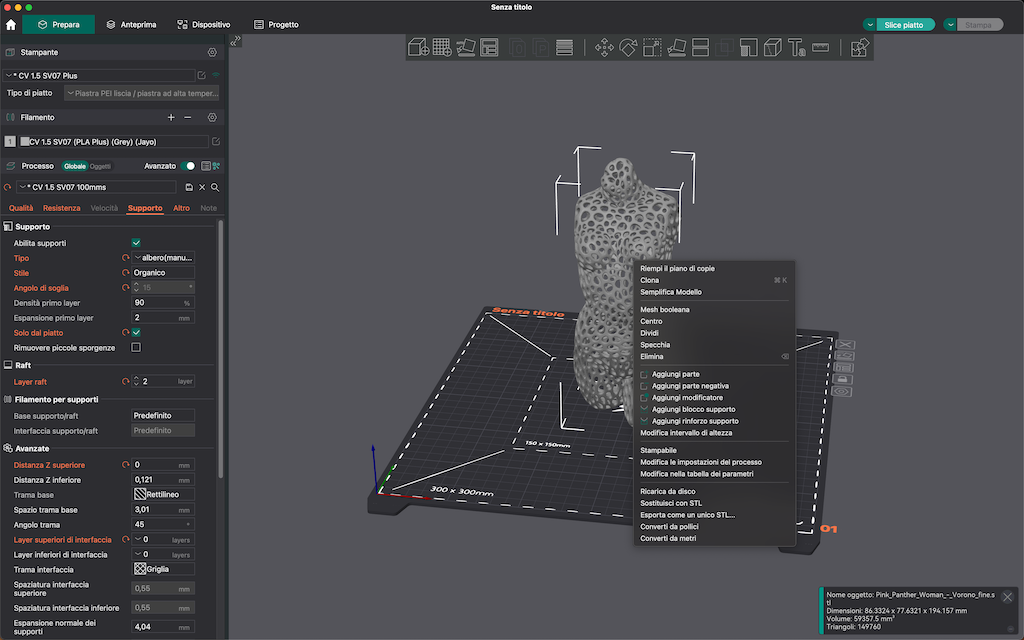Switch to the Resistenza tab
Image resolution: width=1024 pixels, height=640 pixels.
coord(61,208)
